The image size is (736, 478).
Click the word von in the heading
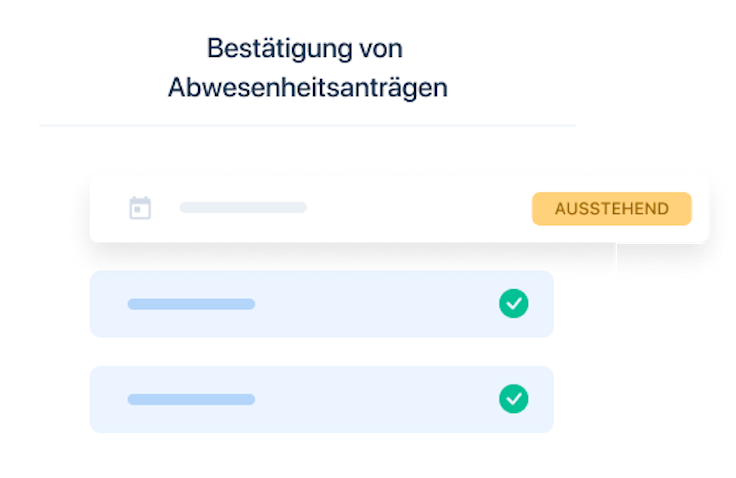pos(381,49)
